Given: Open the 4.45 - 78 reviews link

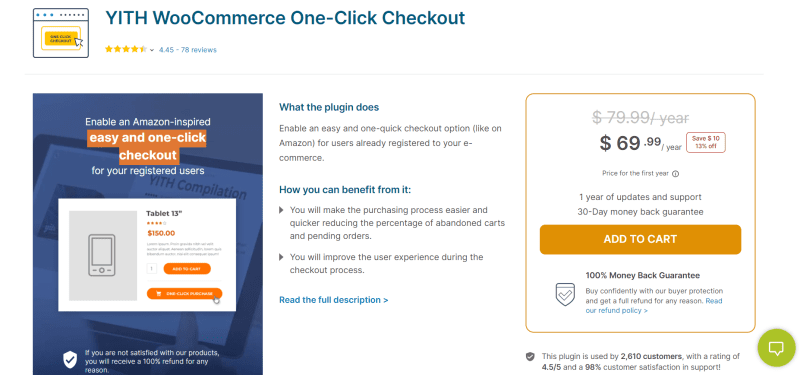Looking at the screenshot, I should point(188,50).
